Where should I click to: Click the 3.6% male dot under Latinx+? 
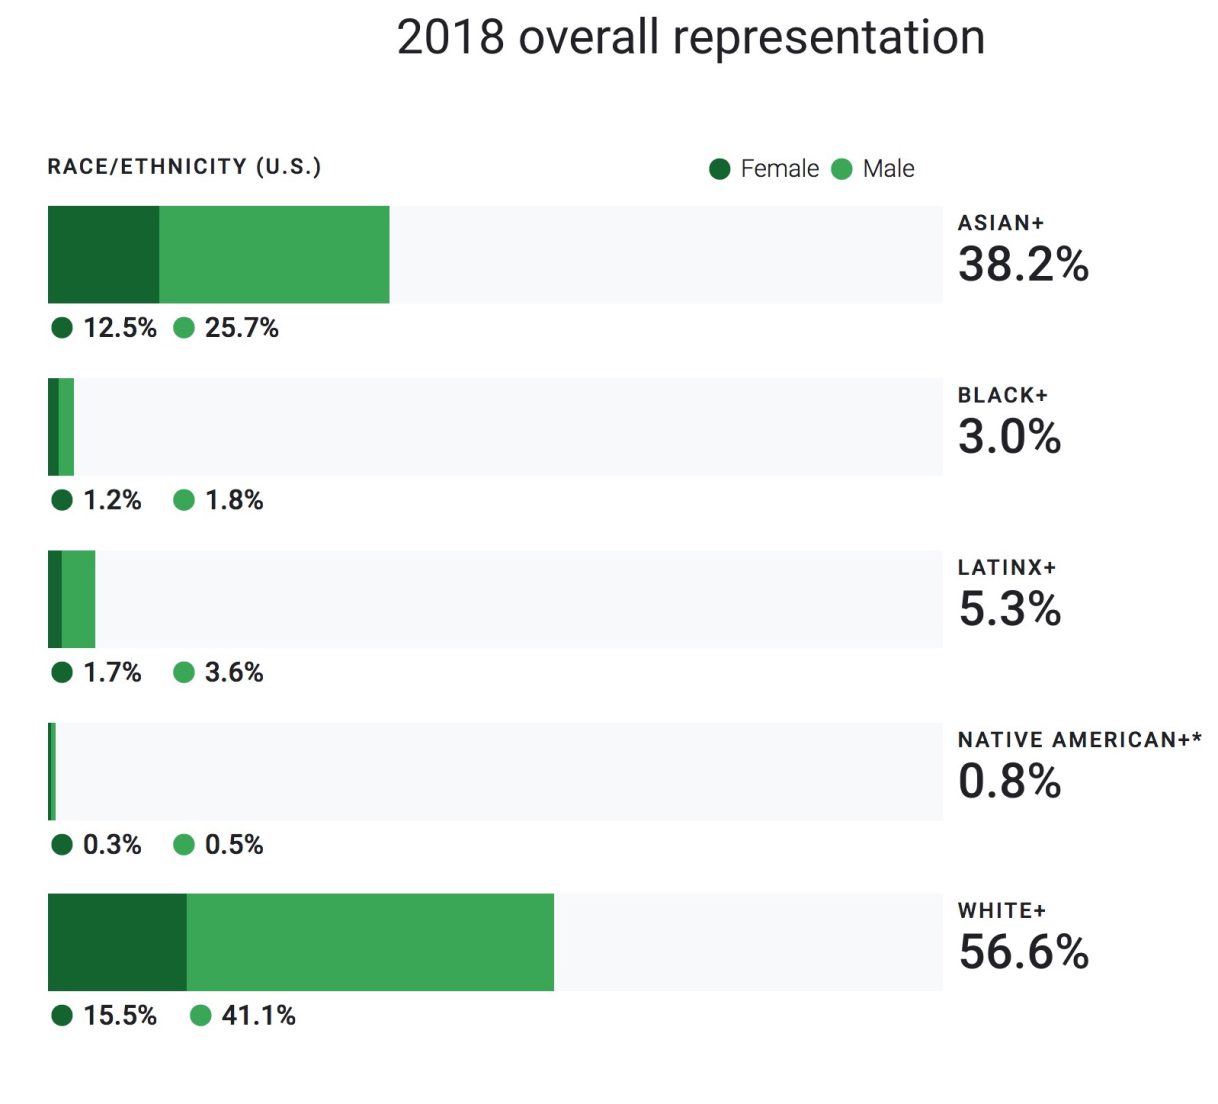pos(184,672)
